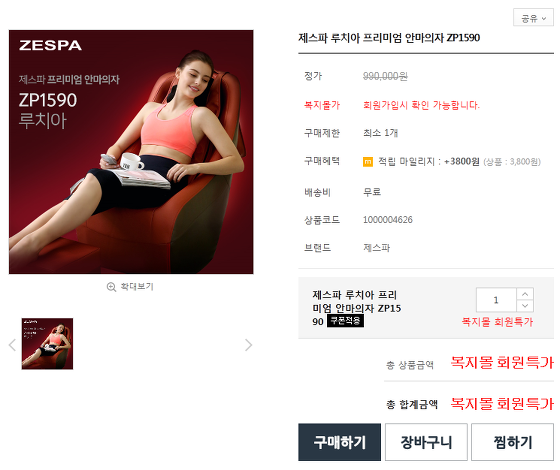This screenshot has width=560, height=470.
Task: Click the 구매하기 buy button
Action: (339, 442)
